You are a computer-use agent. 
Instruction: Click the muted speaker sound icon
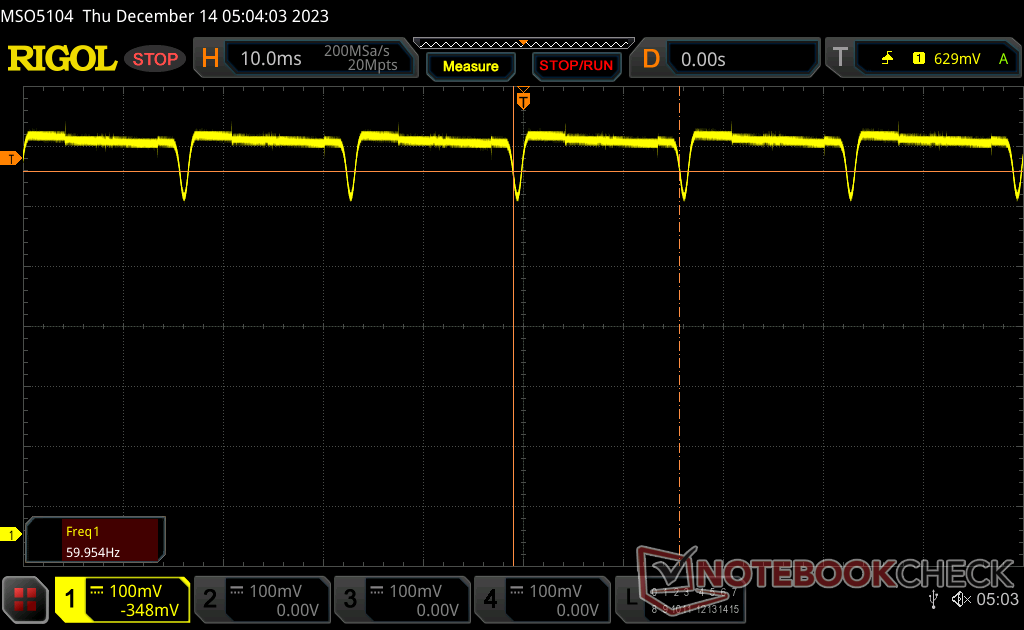coord(960,599)
